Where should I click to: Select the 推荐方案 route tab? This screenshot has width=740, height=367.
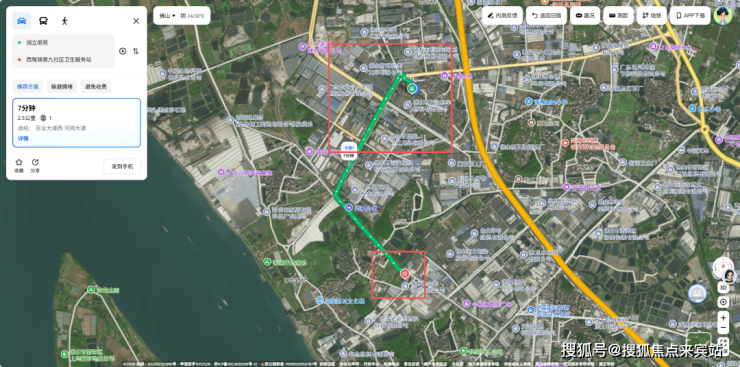click(28, 86)
